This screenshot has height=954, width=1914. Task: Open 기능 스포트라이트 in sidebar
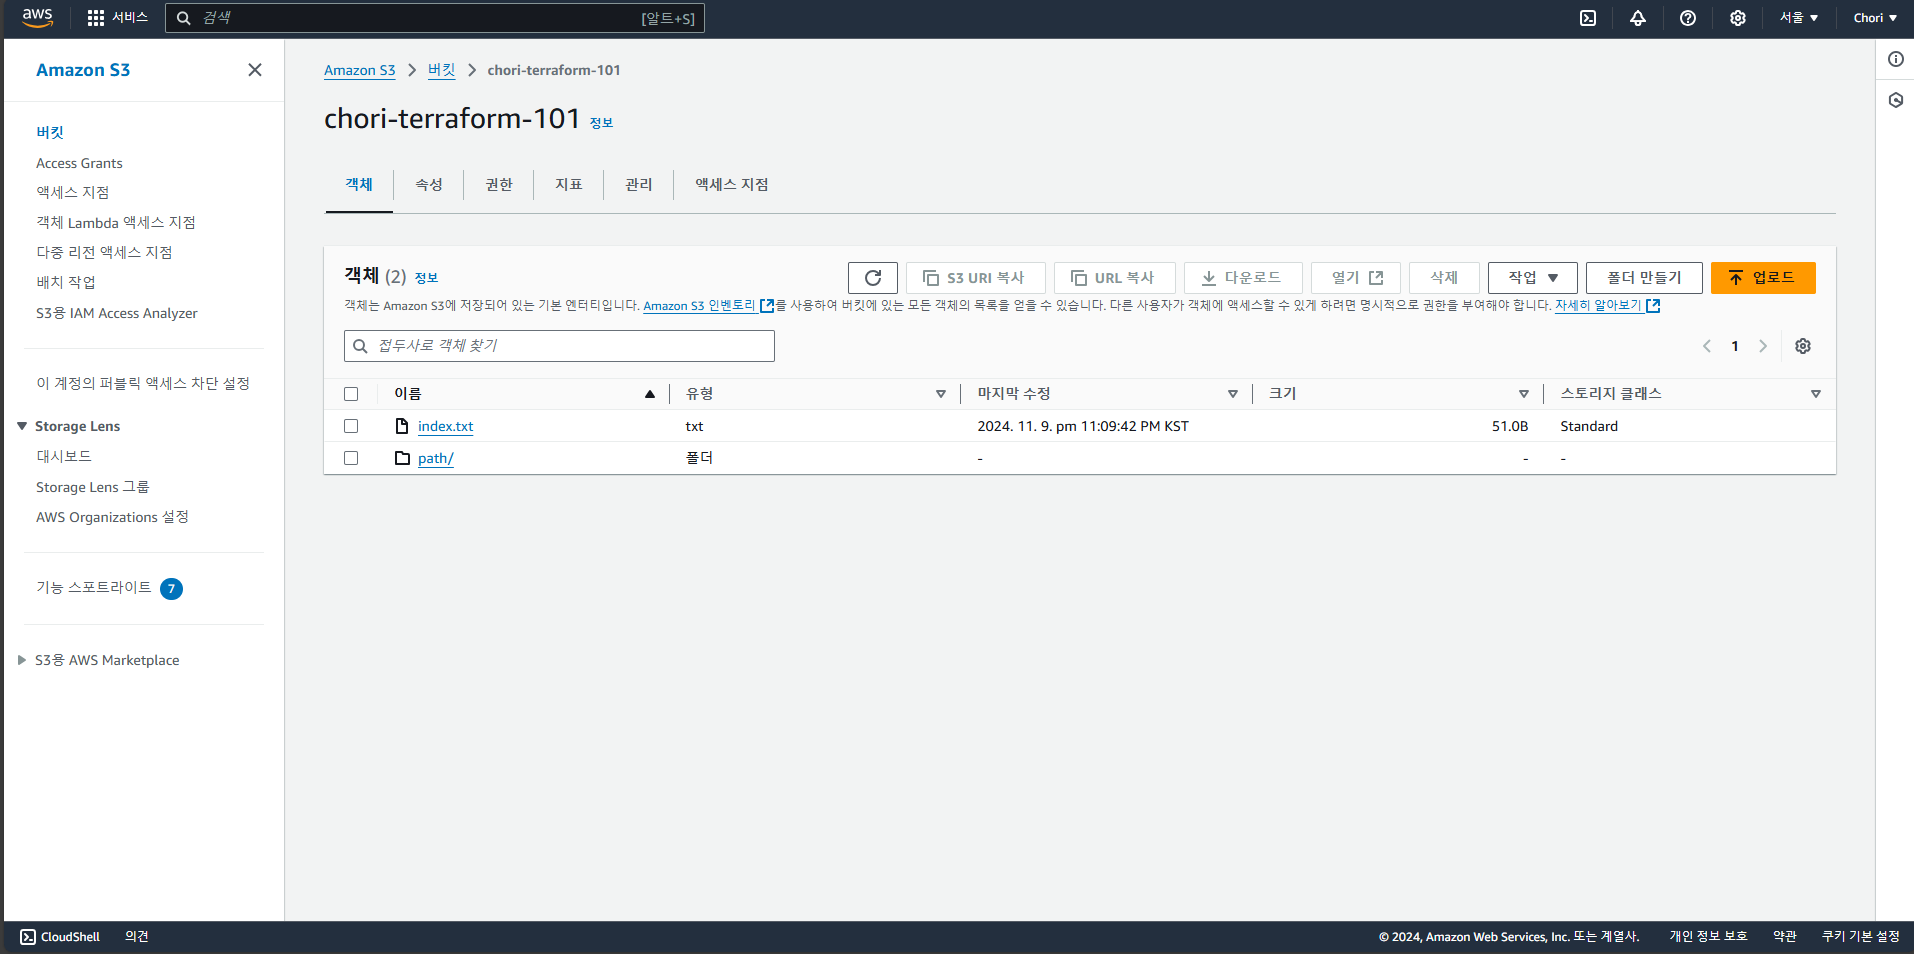click(94, 588)
